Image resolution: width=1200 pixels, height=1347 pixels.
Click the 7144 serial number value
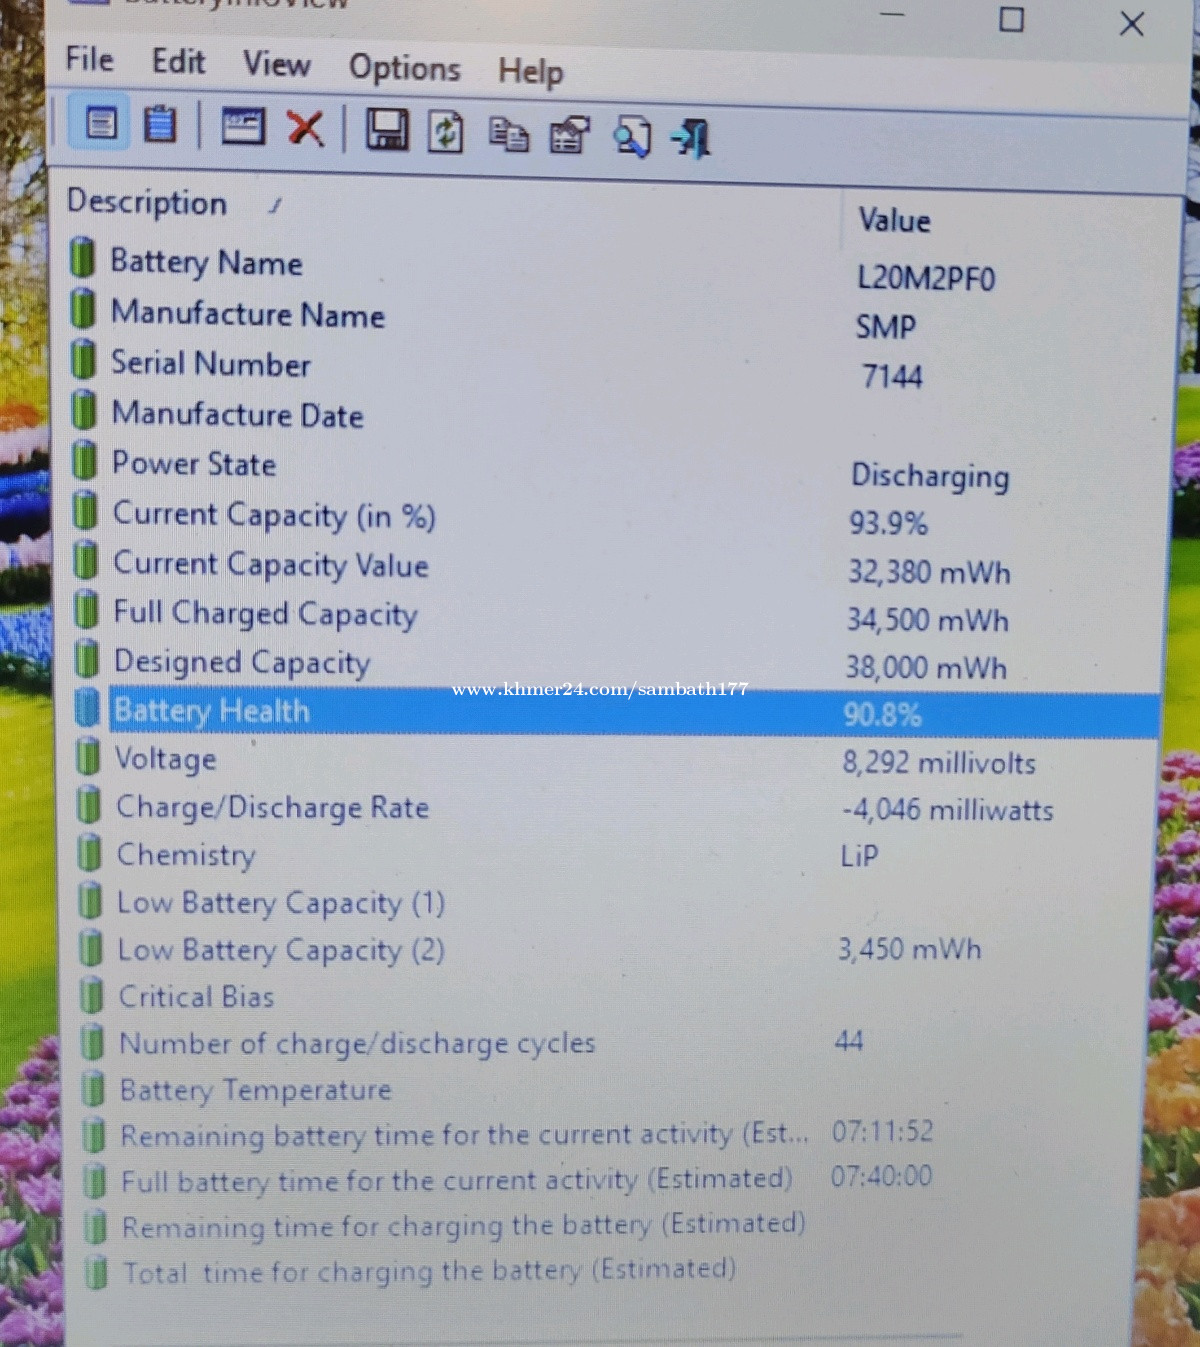point(892,377)
